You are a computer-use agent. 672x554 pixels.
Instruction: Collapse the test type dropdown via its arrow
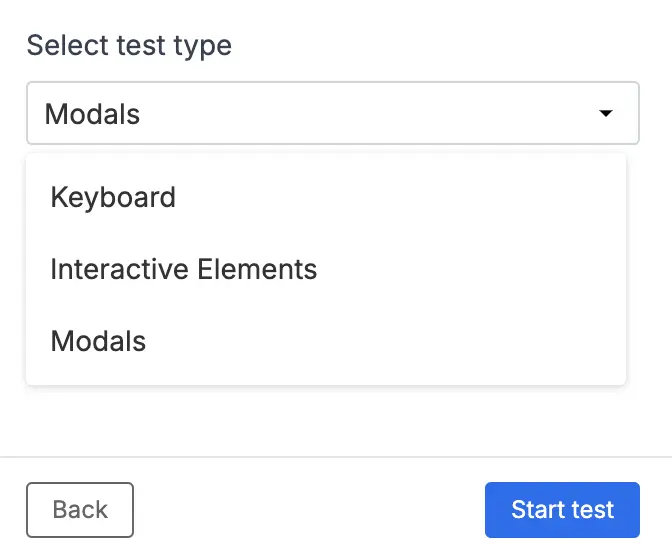[x=605, y=114]
